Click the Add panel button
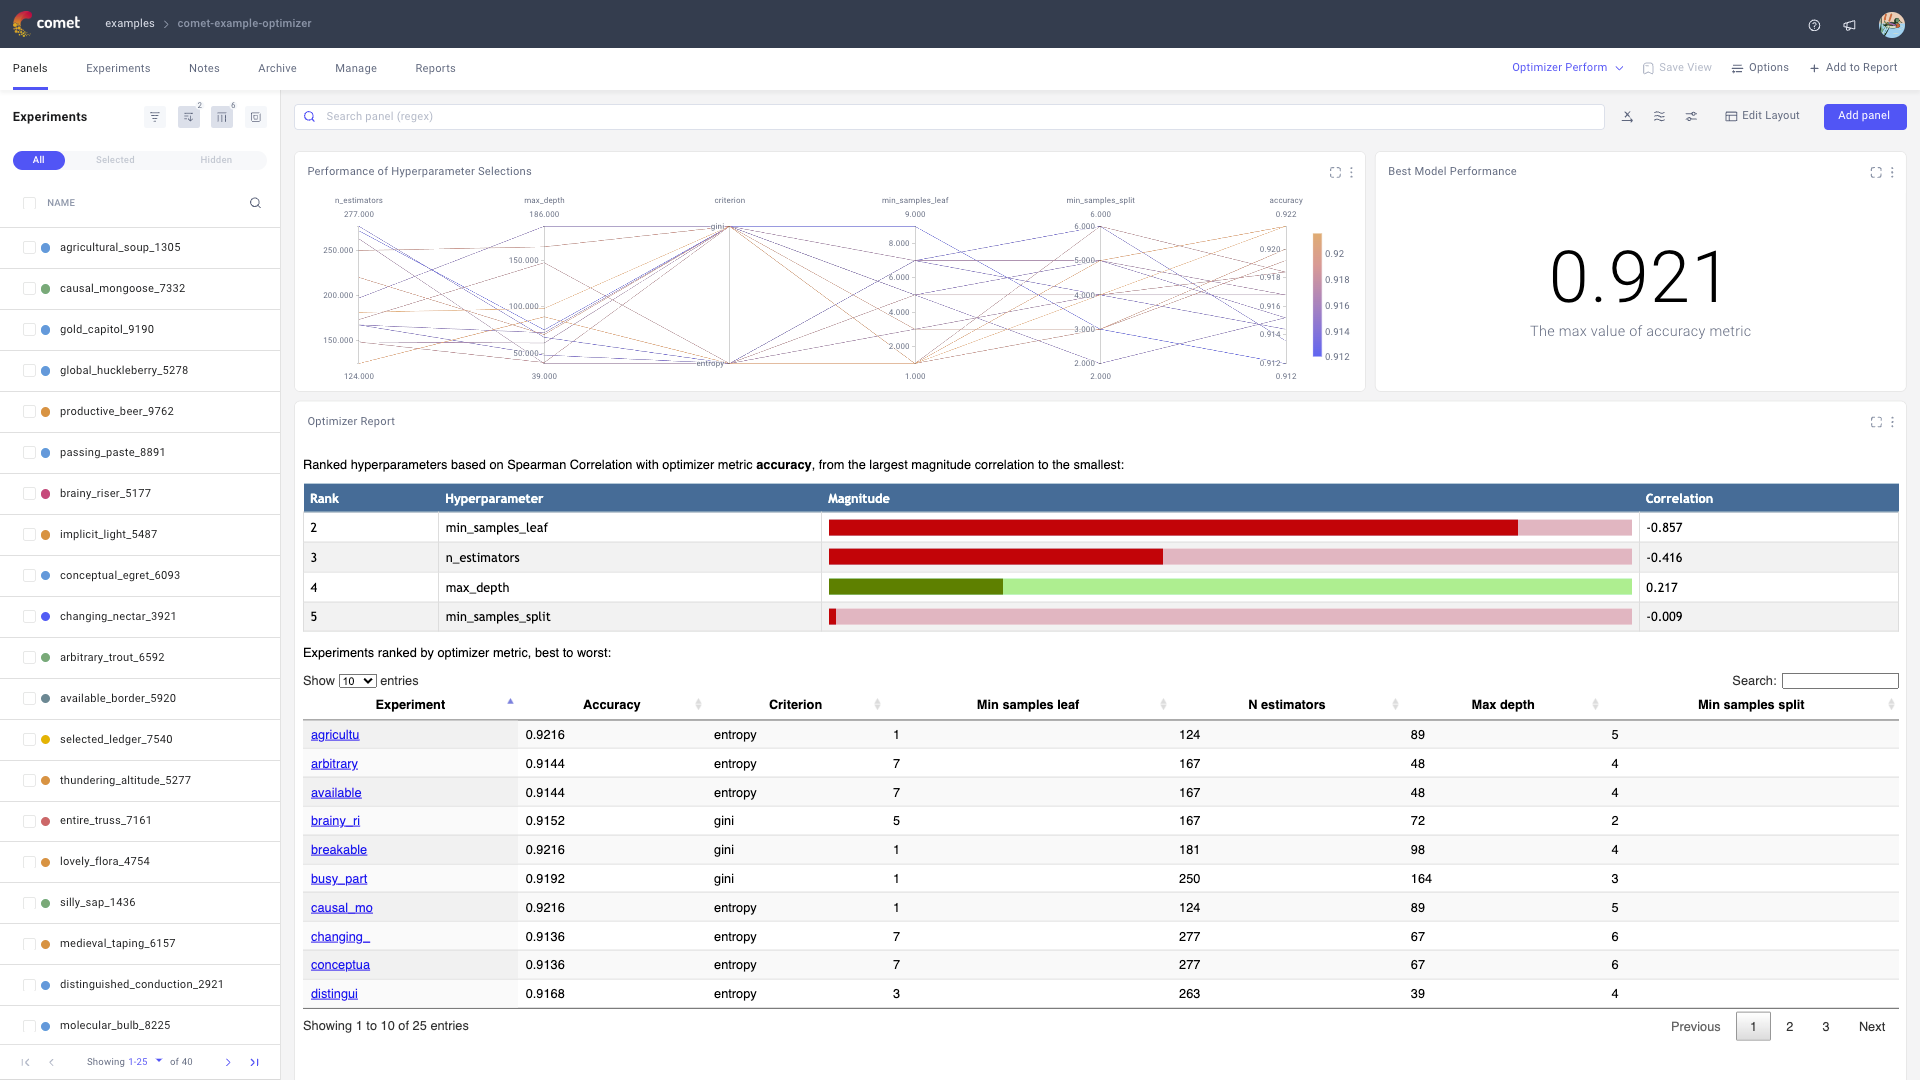1920x1080 pixels. [x=1864, y=116]
